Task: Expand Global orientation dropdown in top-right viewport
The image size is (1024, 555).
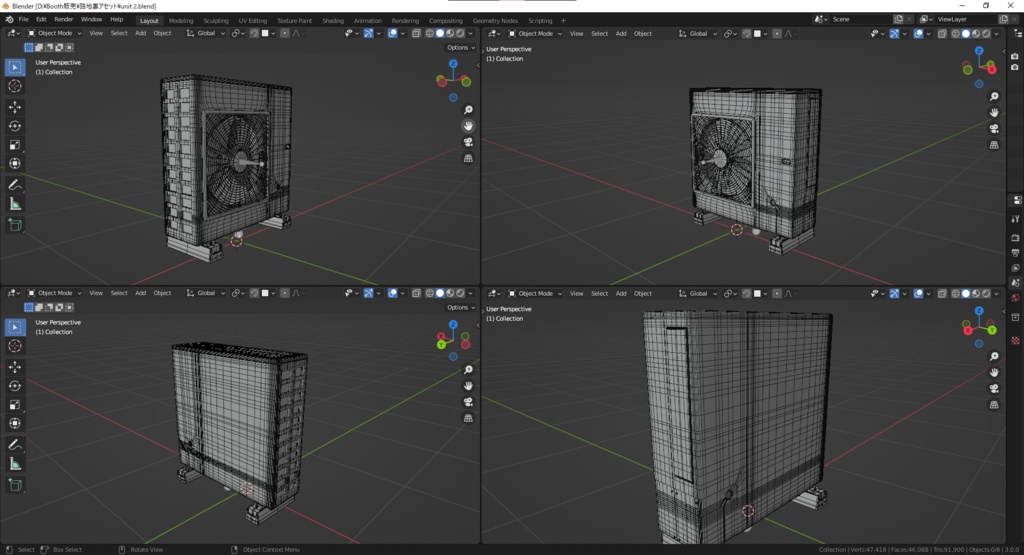Action: [x=697, y=33]
